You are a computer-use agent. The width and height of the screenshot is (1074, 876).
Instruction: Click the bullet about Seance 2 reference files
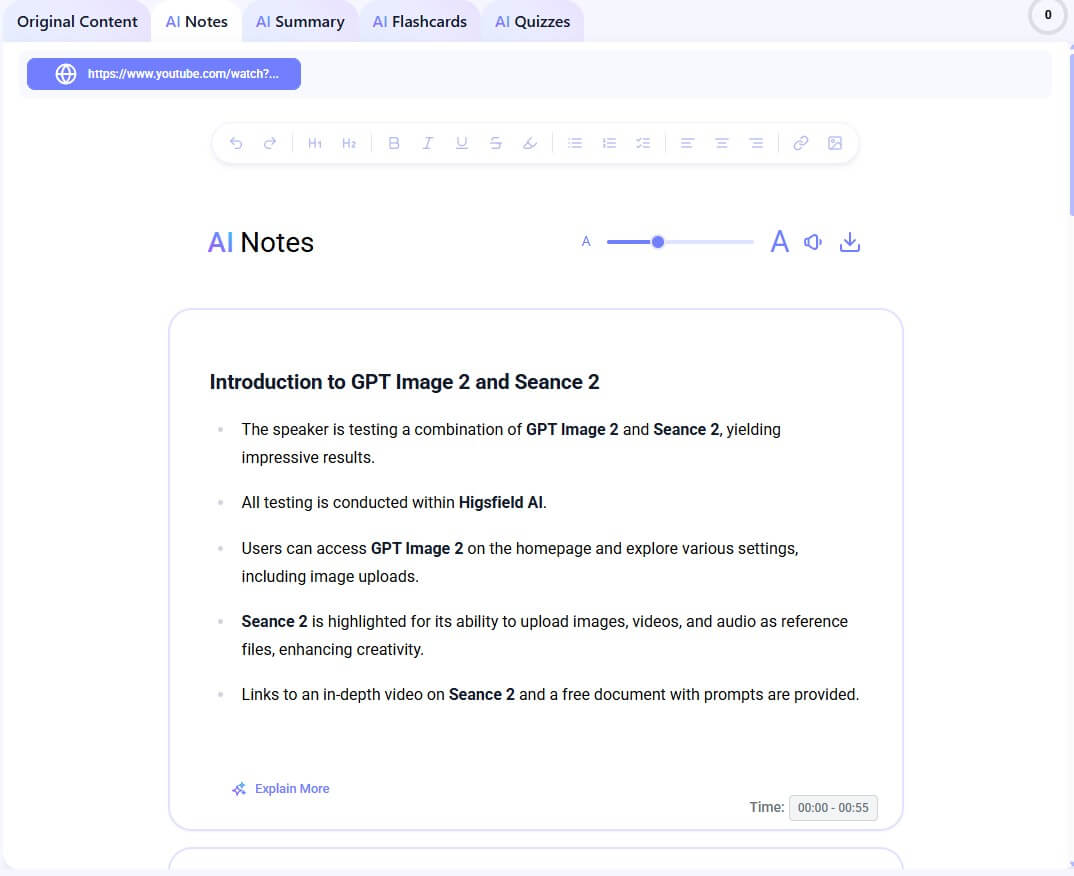pos(545,636)
